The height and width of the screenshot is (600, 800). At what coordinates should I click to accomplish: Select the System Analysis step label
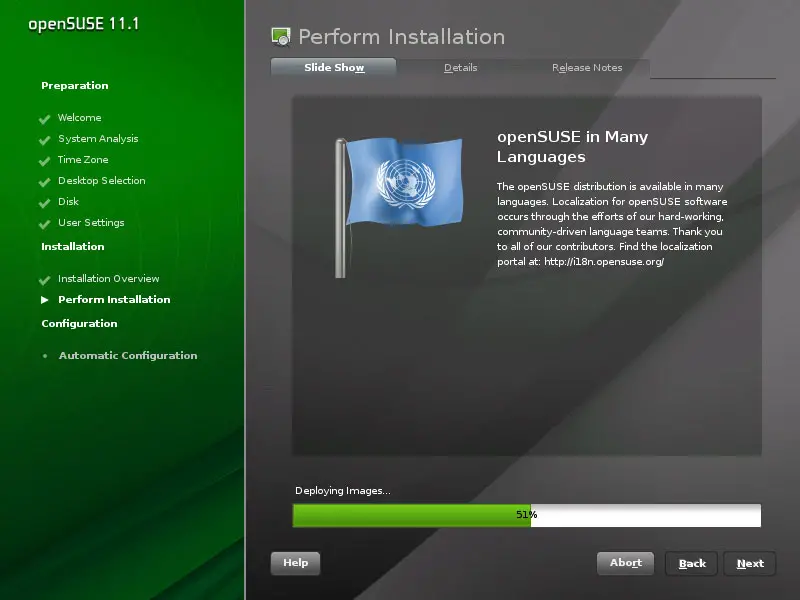click(x=98, y=139)
